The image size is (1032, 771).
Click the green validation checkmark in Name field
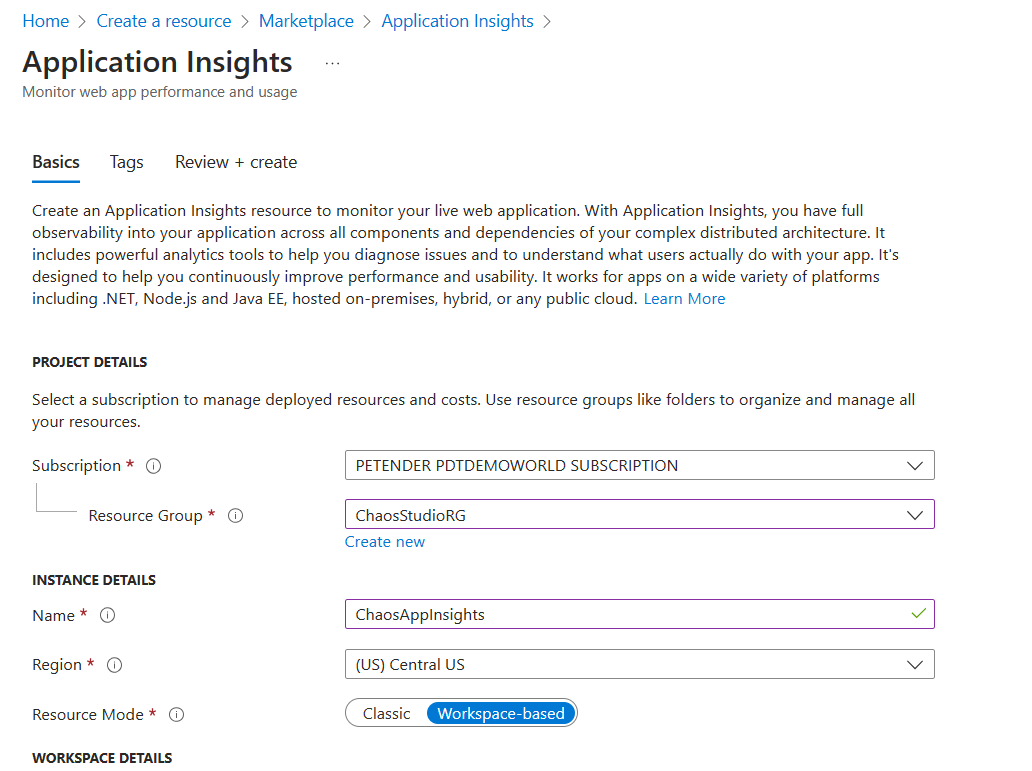[x=919, y=614]
